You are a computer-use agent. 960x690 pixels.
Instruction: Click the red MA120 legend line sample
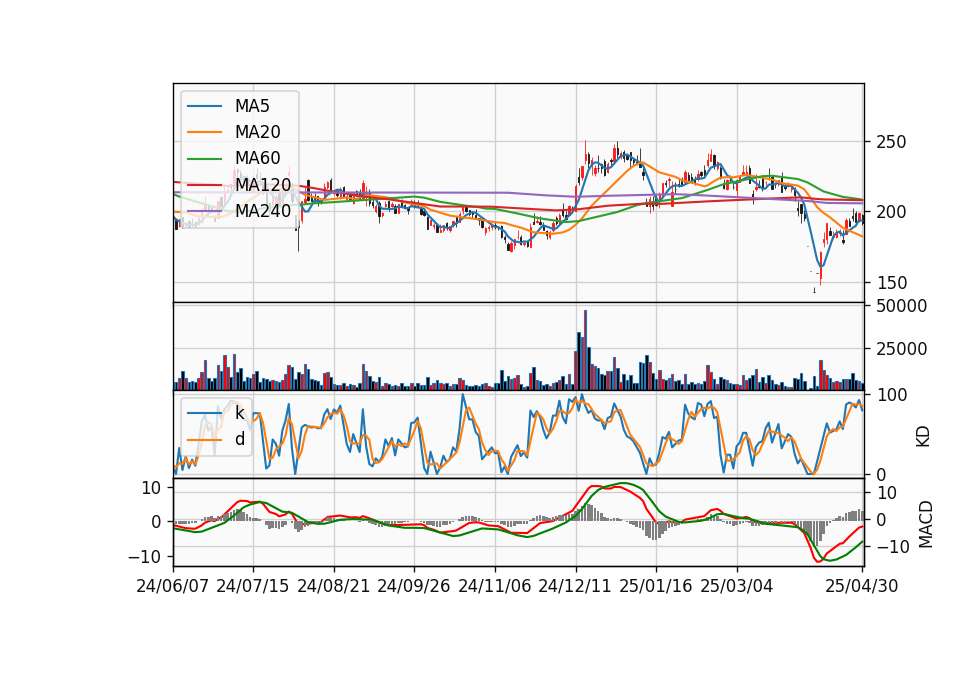pyautogui.click(x=204, y=185)
